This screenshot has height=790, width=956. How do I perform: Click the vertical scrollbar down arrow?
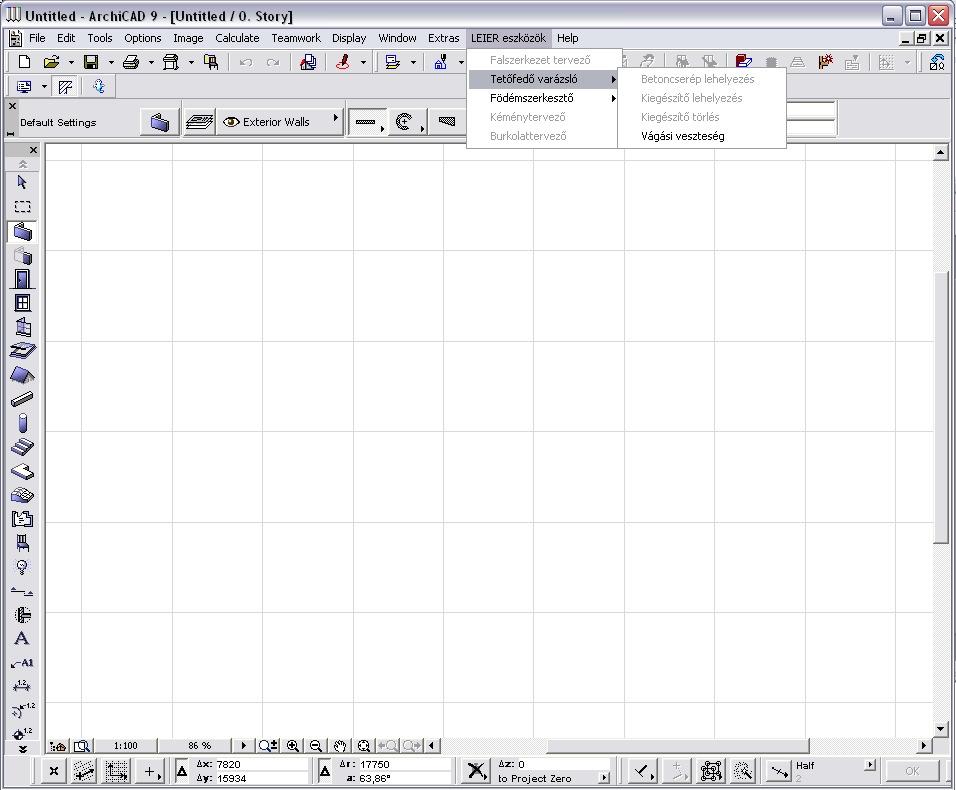[940, 729]
